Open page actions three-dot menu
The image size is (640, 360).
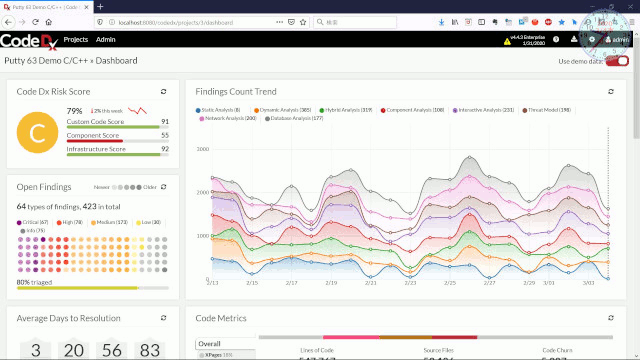[279, 22]
